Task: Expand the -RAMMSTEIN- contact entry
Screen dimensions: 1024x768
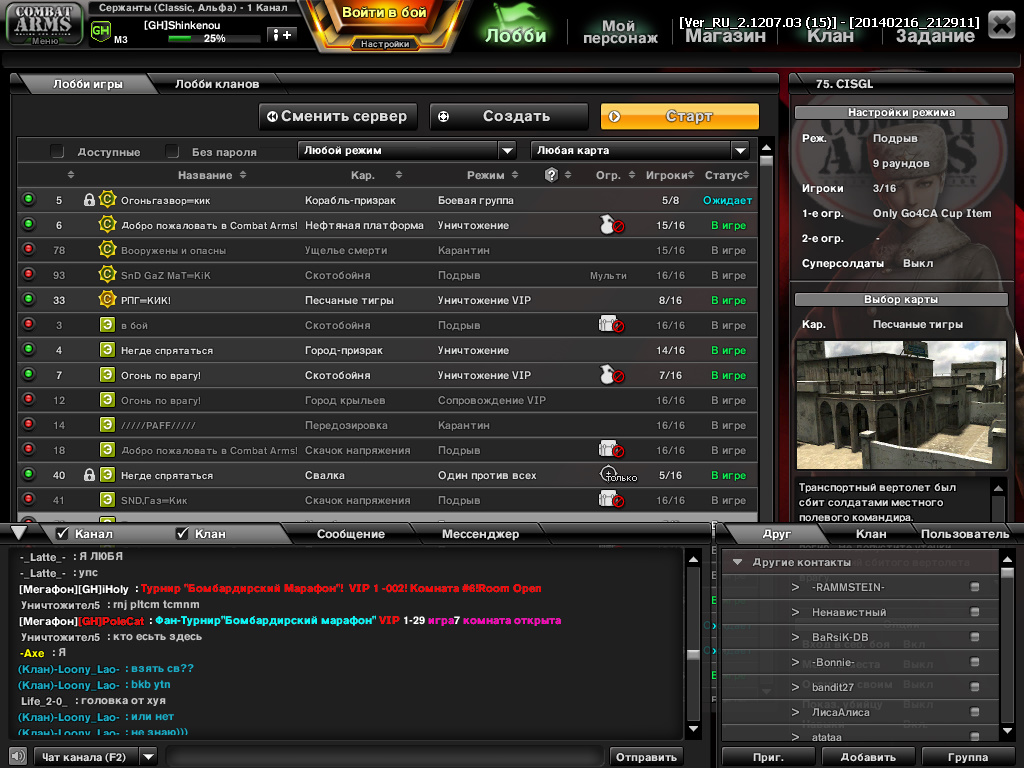Action: [795, 587]
